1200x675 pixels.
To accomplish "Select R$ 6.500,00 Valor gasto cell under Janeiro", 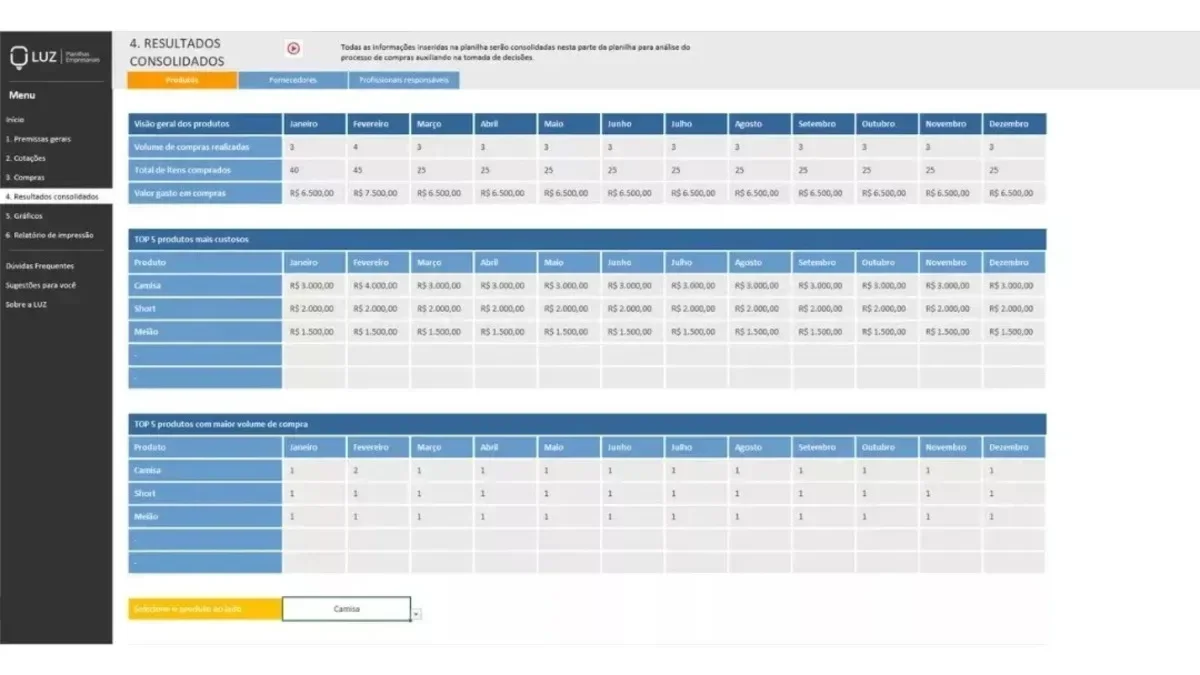I will tap(314, 193).
